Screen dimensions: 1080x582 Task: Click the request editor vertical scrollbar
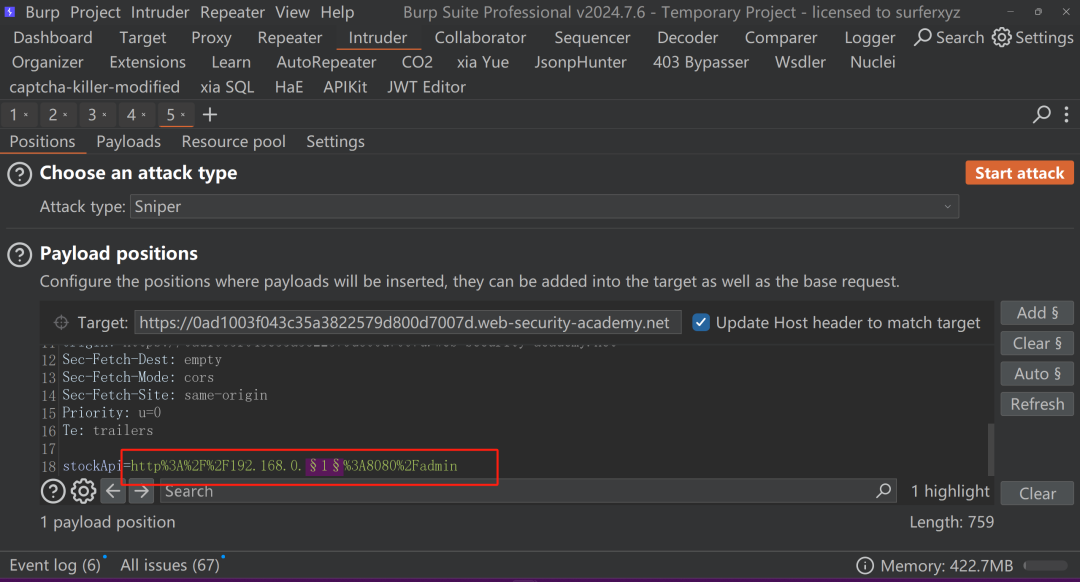pyautogui.click(x=991, y=449)
